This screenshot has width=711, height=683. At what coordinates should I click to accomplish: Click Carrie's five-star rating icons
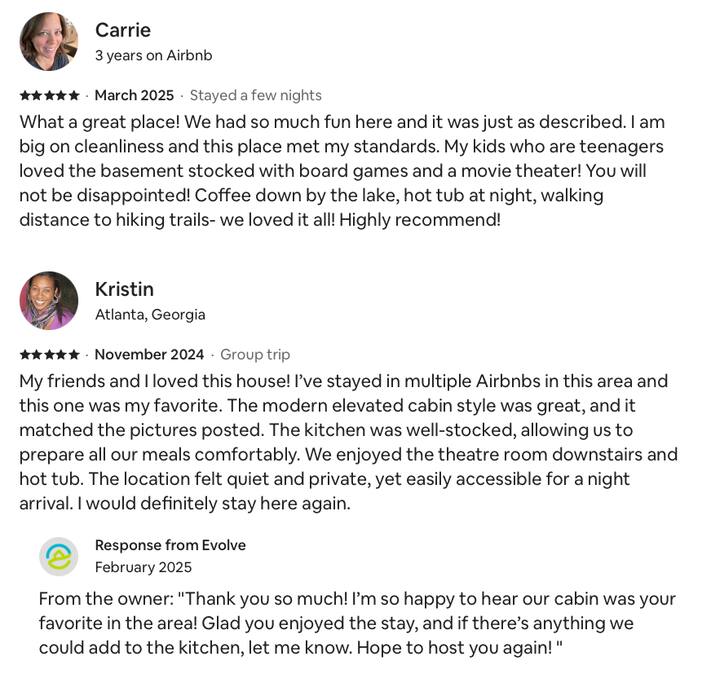[x=49, y=96]
